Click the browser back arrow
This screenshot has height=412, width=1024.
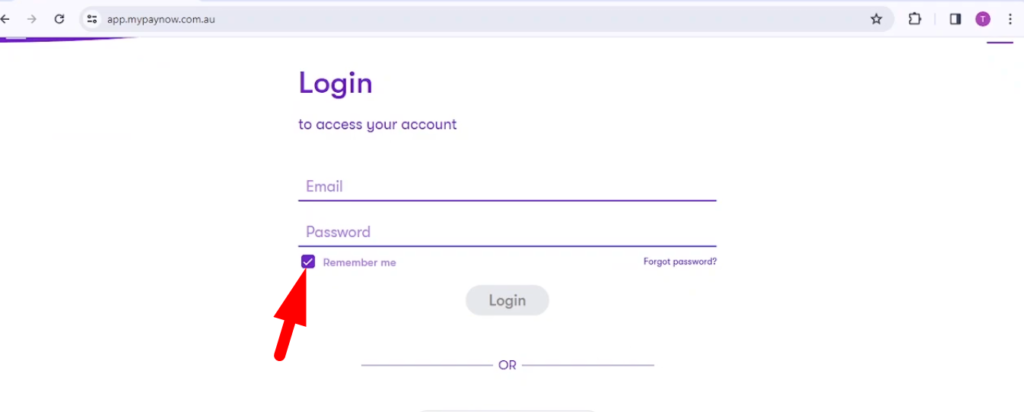tap(5, 18)
